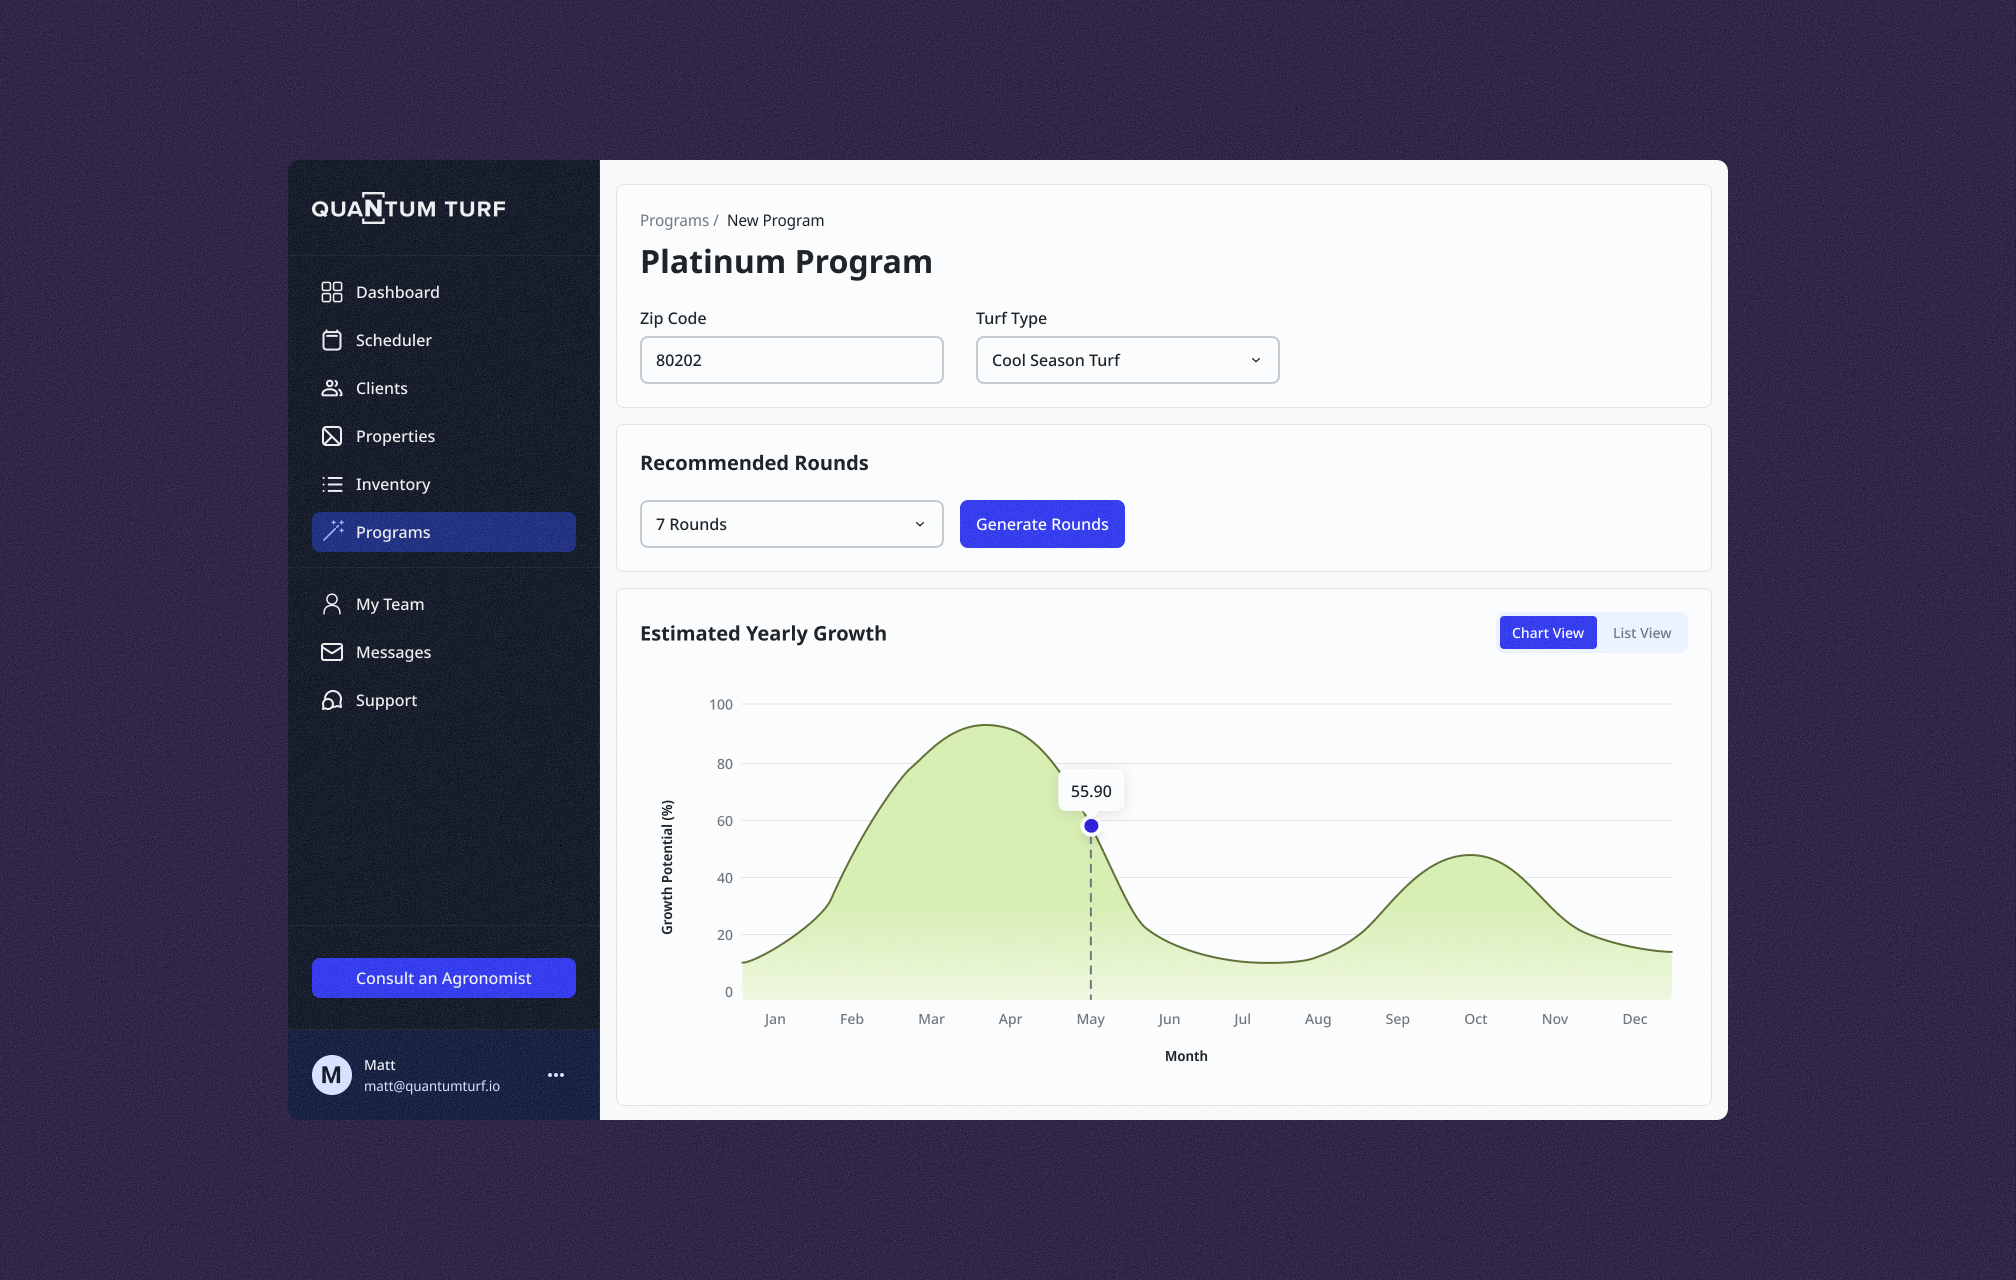Open the Support page
The width and height of the screenshot is (2016, 1280).
pos(444,700)
